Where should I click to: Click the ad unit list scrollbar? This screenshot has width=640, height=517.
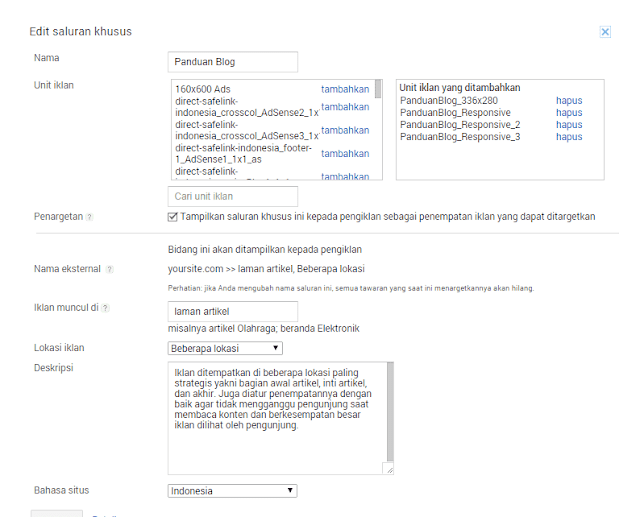tap(378, 130)
